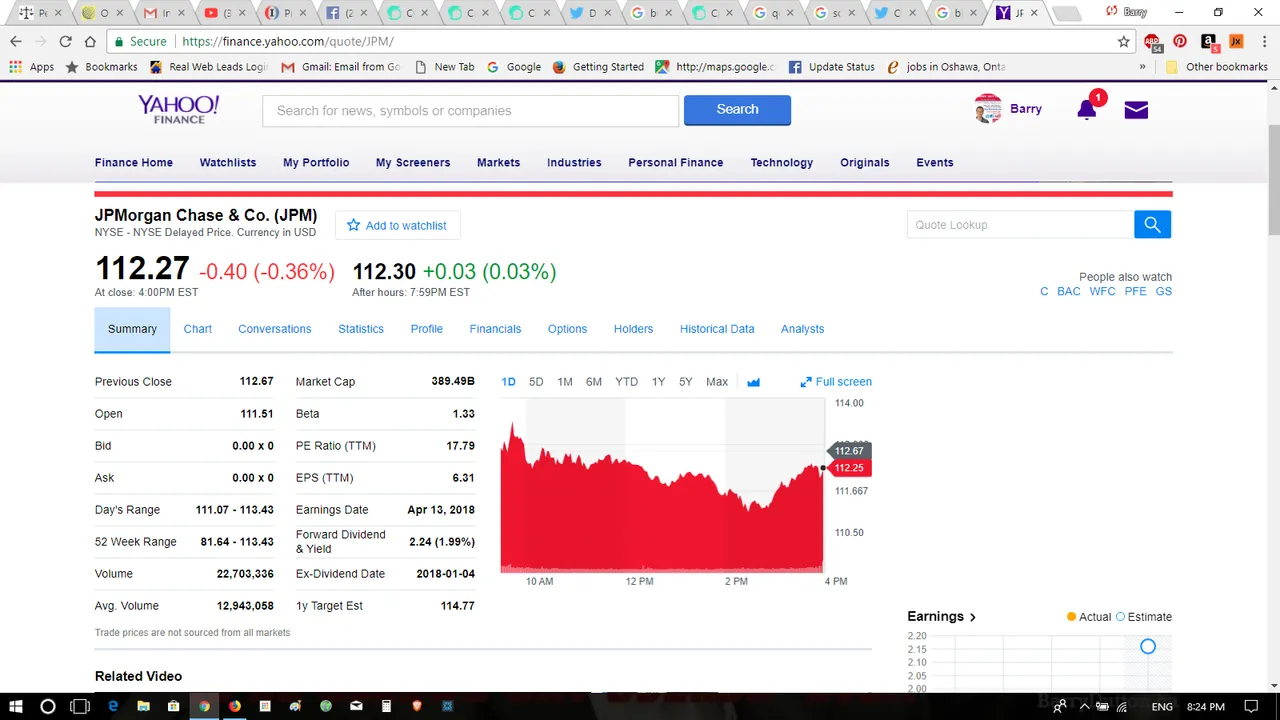Bookmark this page with the star icon
The width and height of the screenshot is (1280, 720).
point(1124,41)
